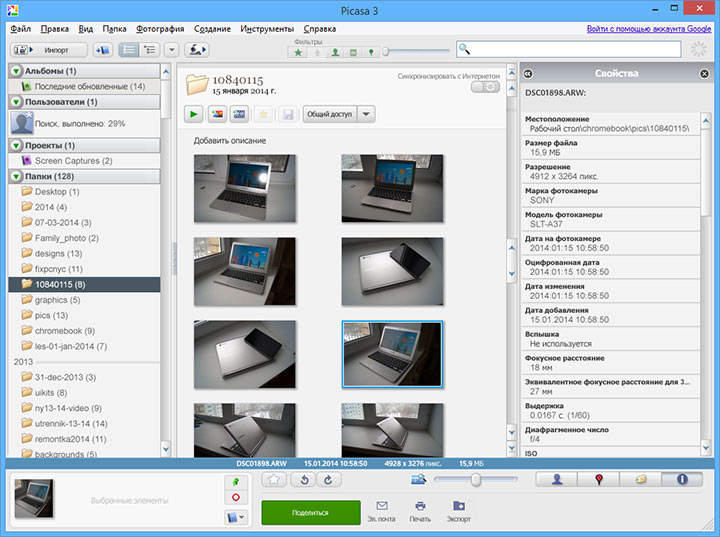Close the Свойства properties panel
The width and height of the screenshot is (720, 537).
pos(704,73)
